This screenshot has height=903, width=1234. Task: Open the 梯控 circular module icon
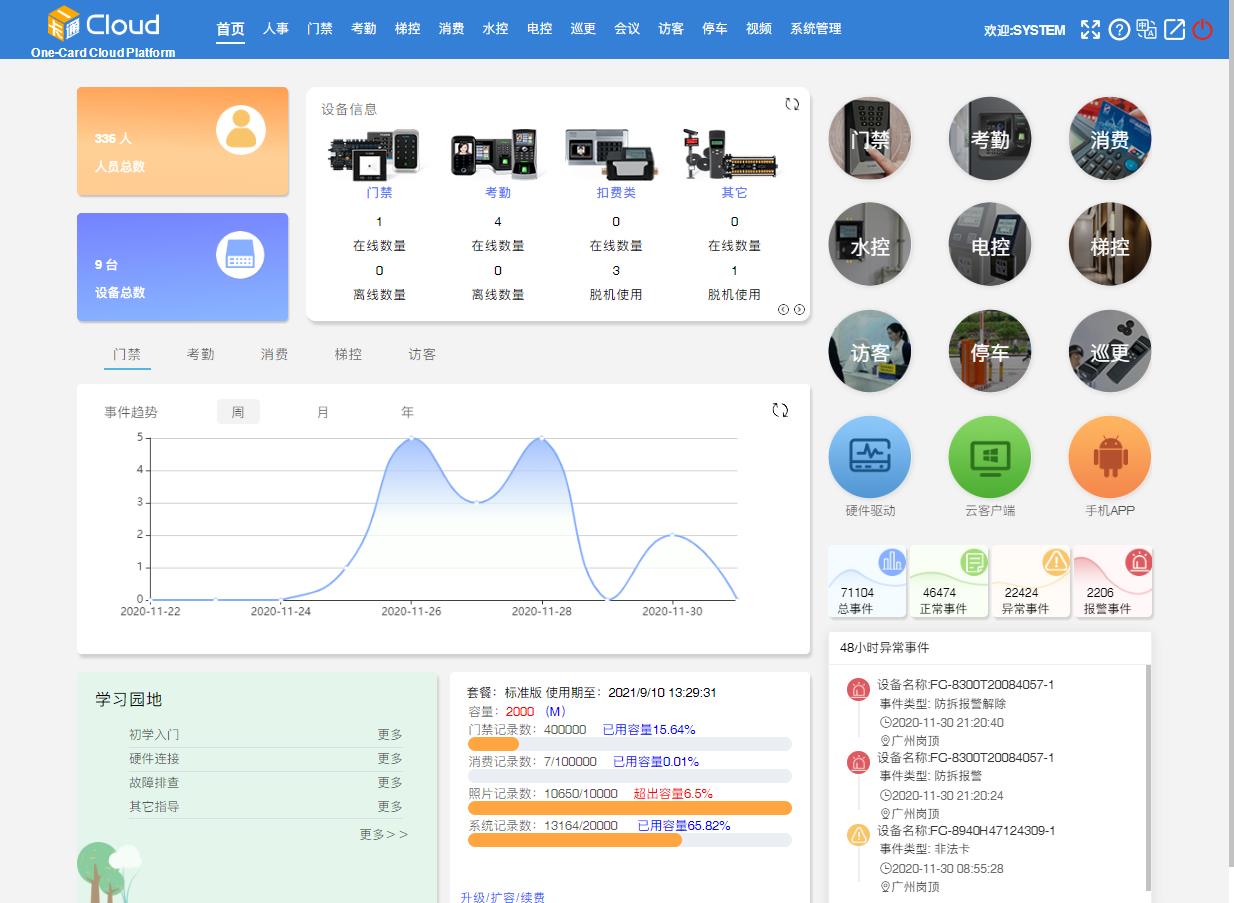coord(1109,244)
